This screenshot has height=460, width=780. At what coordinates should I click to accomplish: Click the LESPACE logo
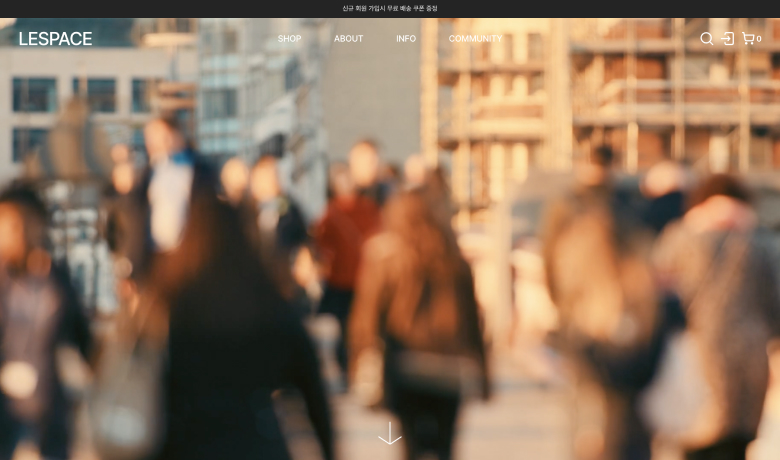pos(55,39)
